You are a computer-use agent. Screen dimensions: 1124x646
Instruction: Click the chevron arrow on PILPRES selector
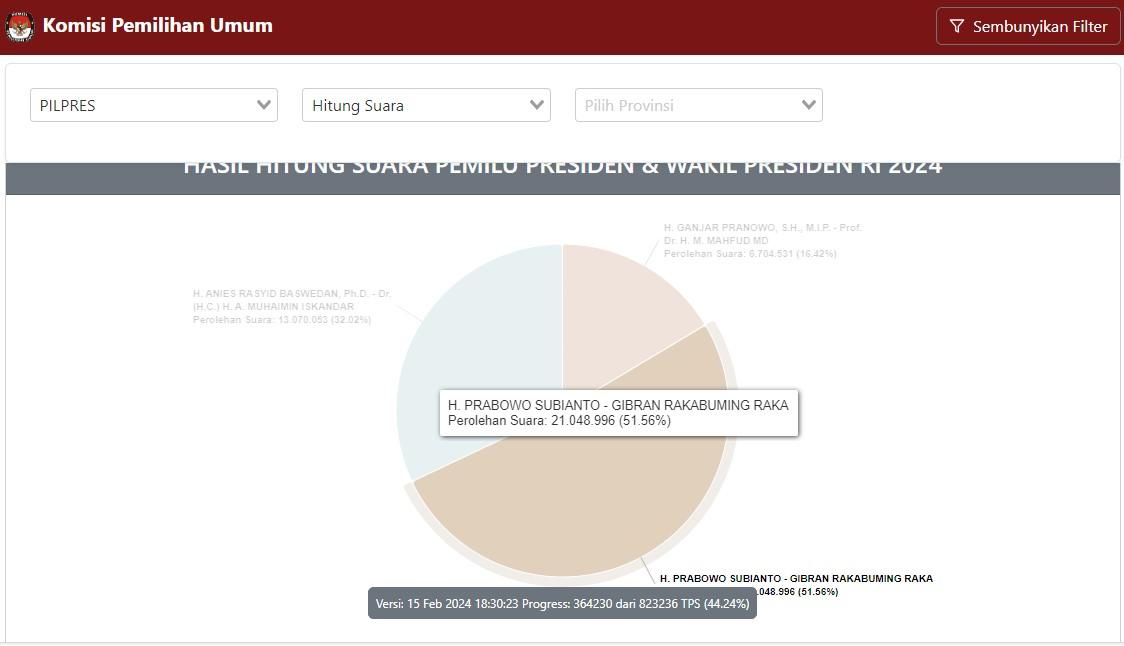coord(264,105)
